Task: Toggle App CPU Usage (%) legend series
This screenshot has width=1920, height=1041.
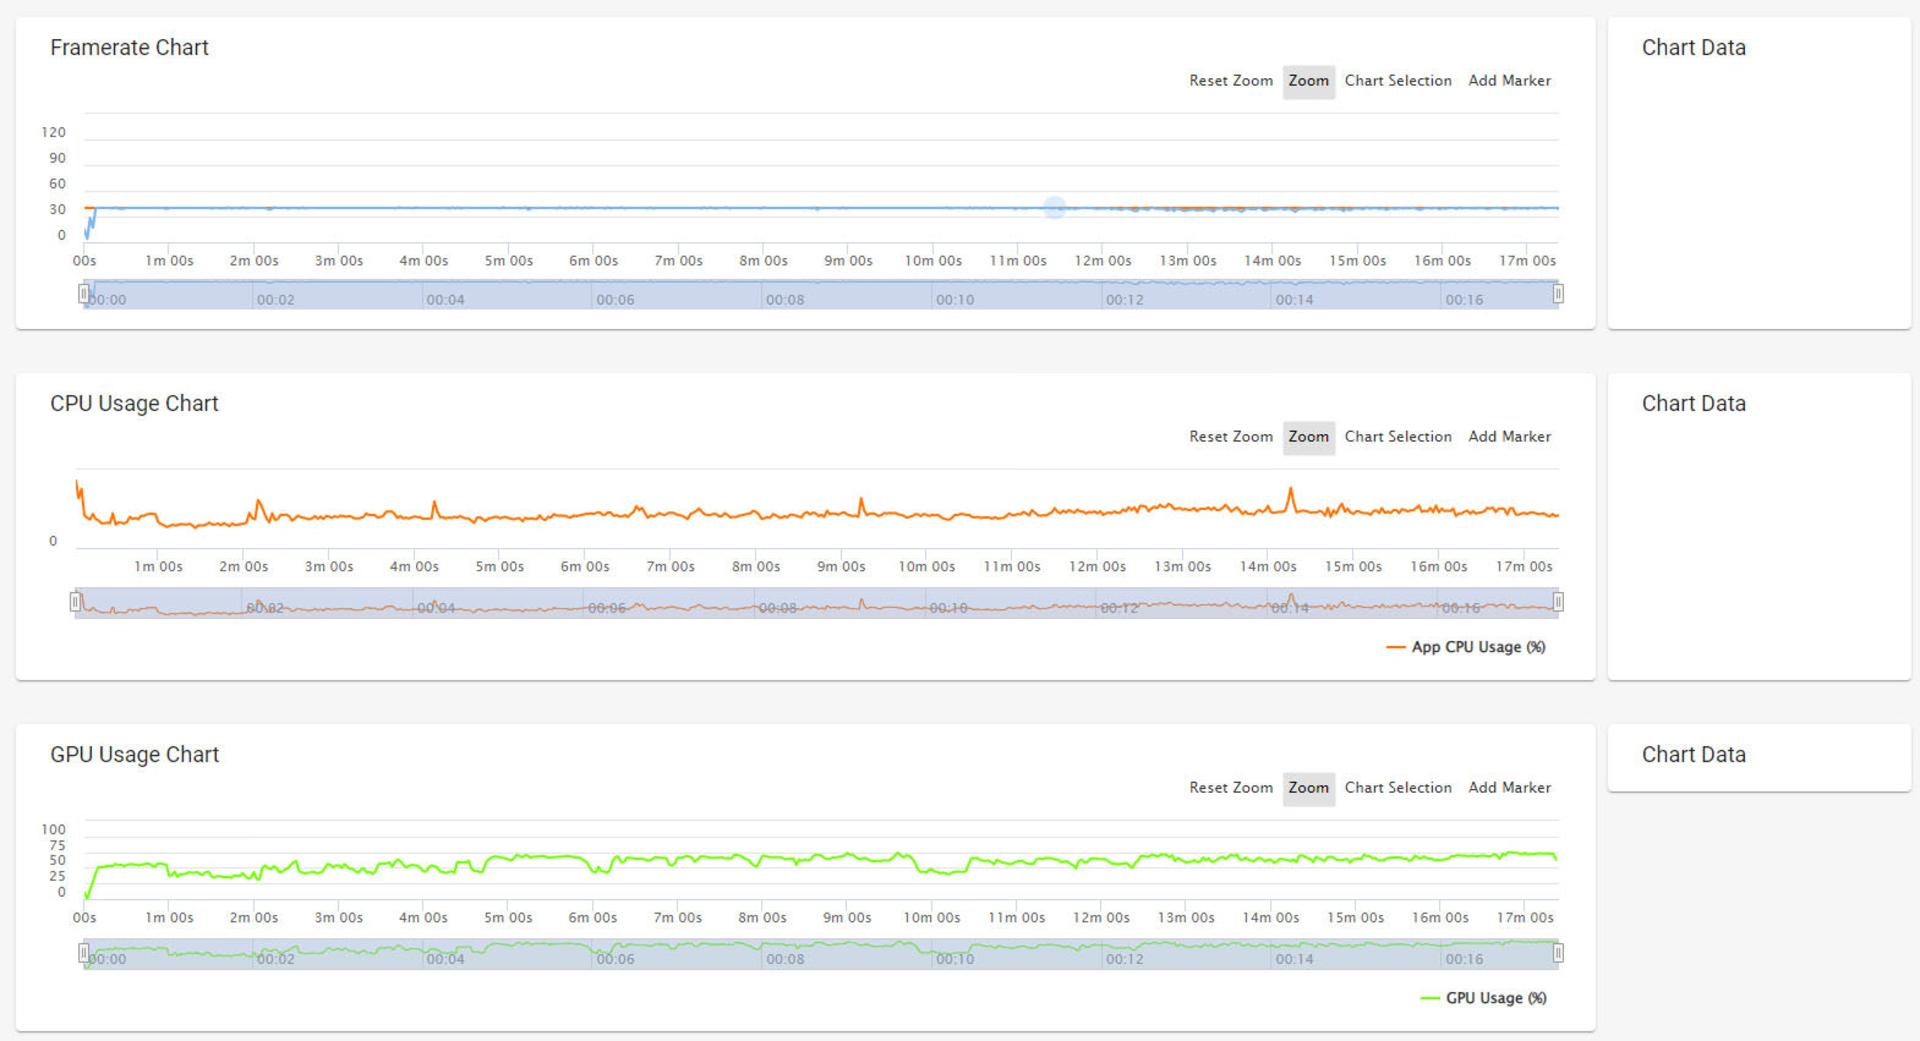Action: coord(1466,647)
